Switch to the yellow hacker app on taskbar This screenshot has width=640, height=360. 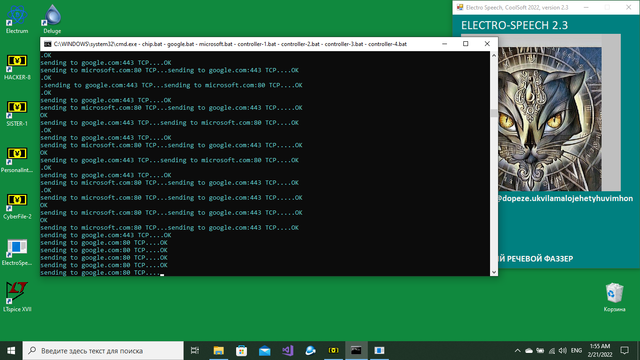point(333,351)
